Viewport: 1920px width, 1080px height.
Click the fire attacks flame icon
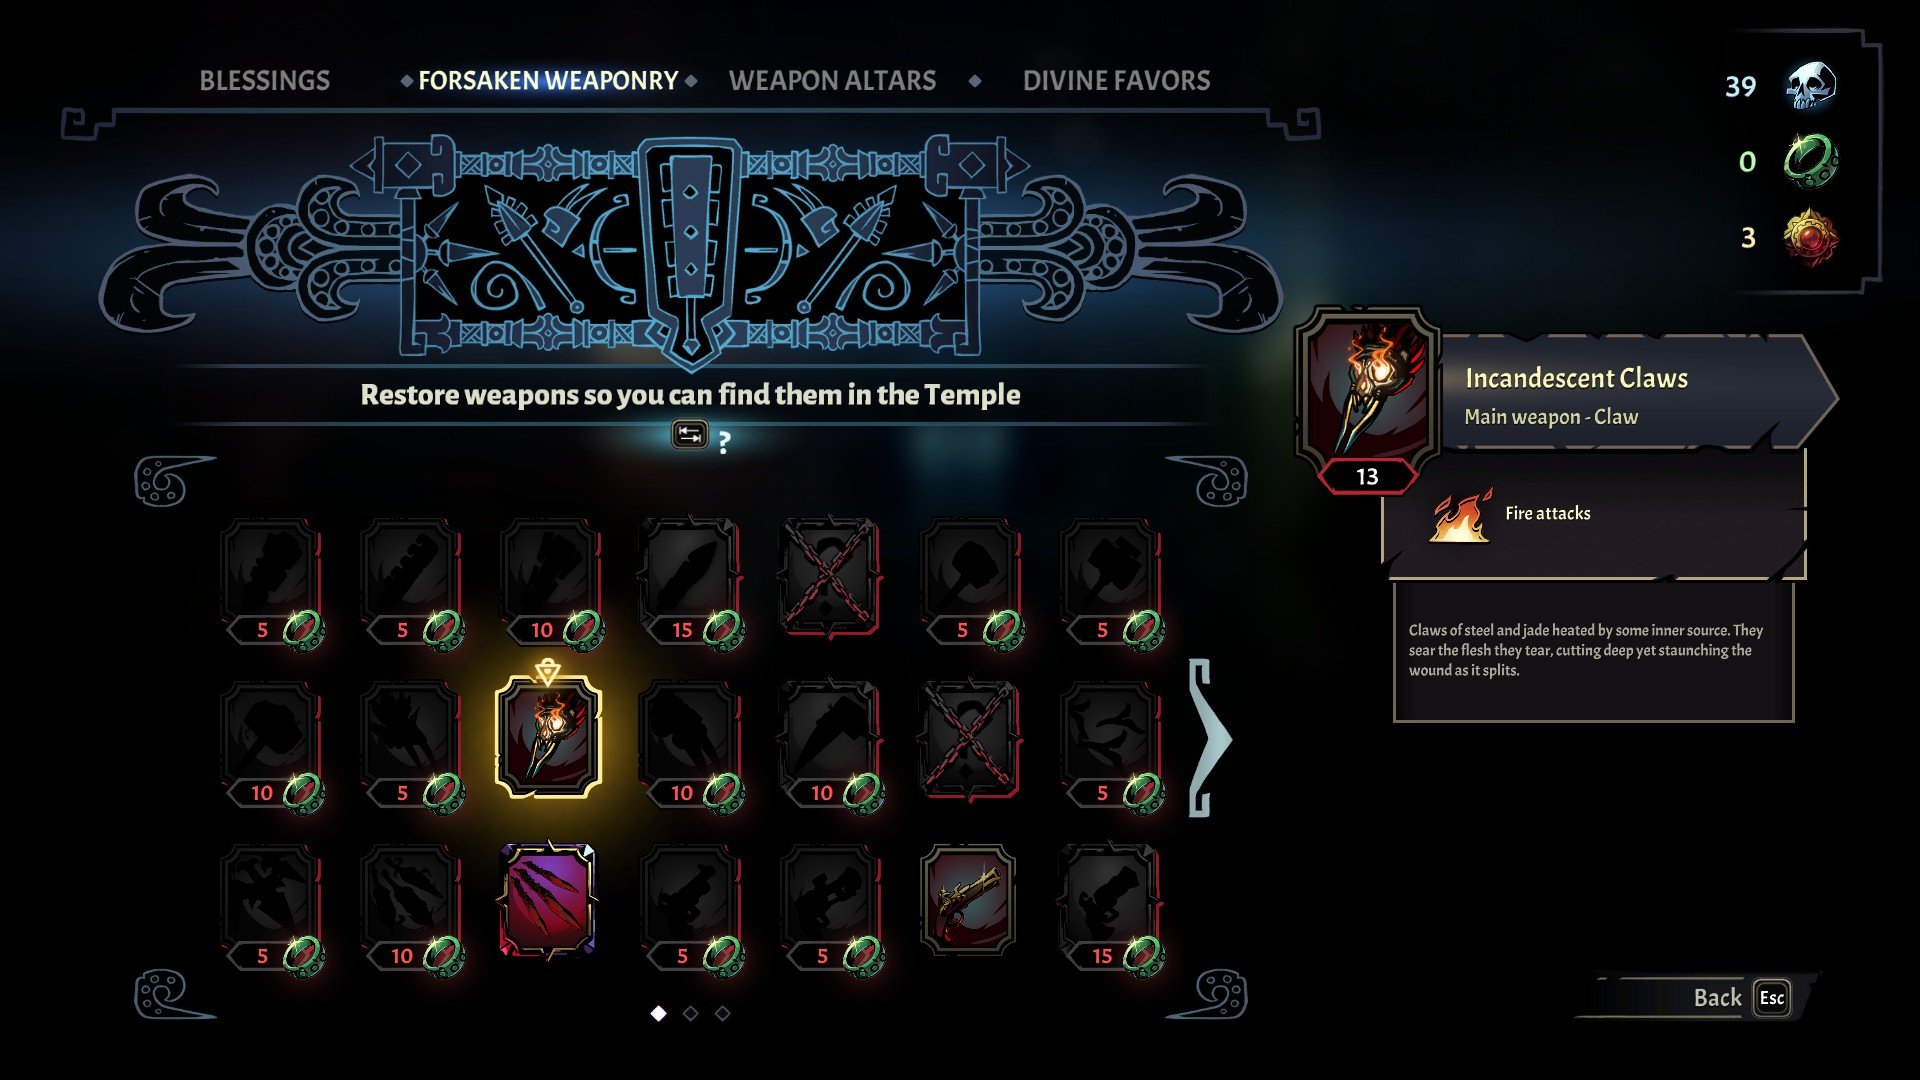pos(1461,515)
